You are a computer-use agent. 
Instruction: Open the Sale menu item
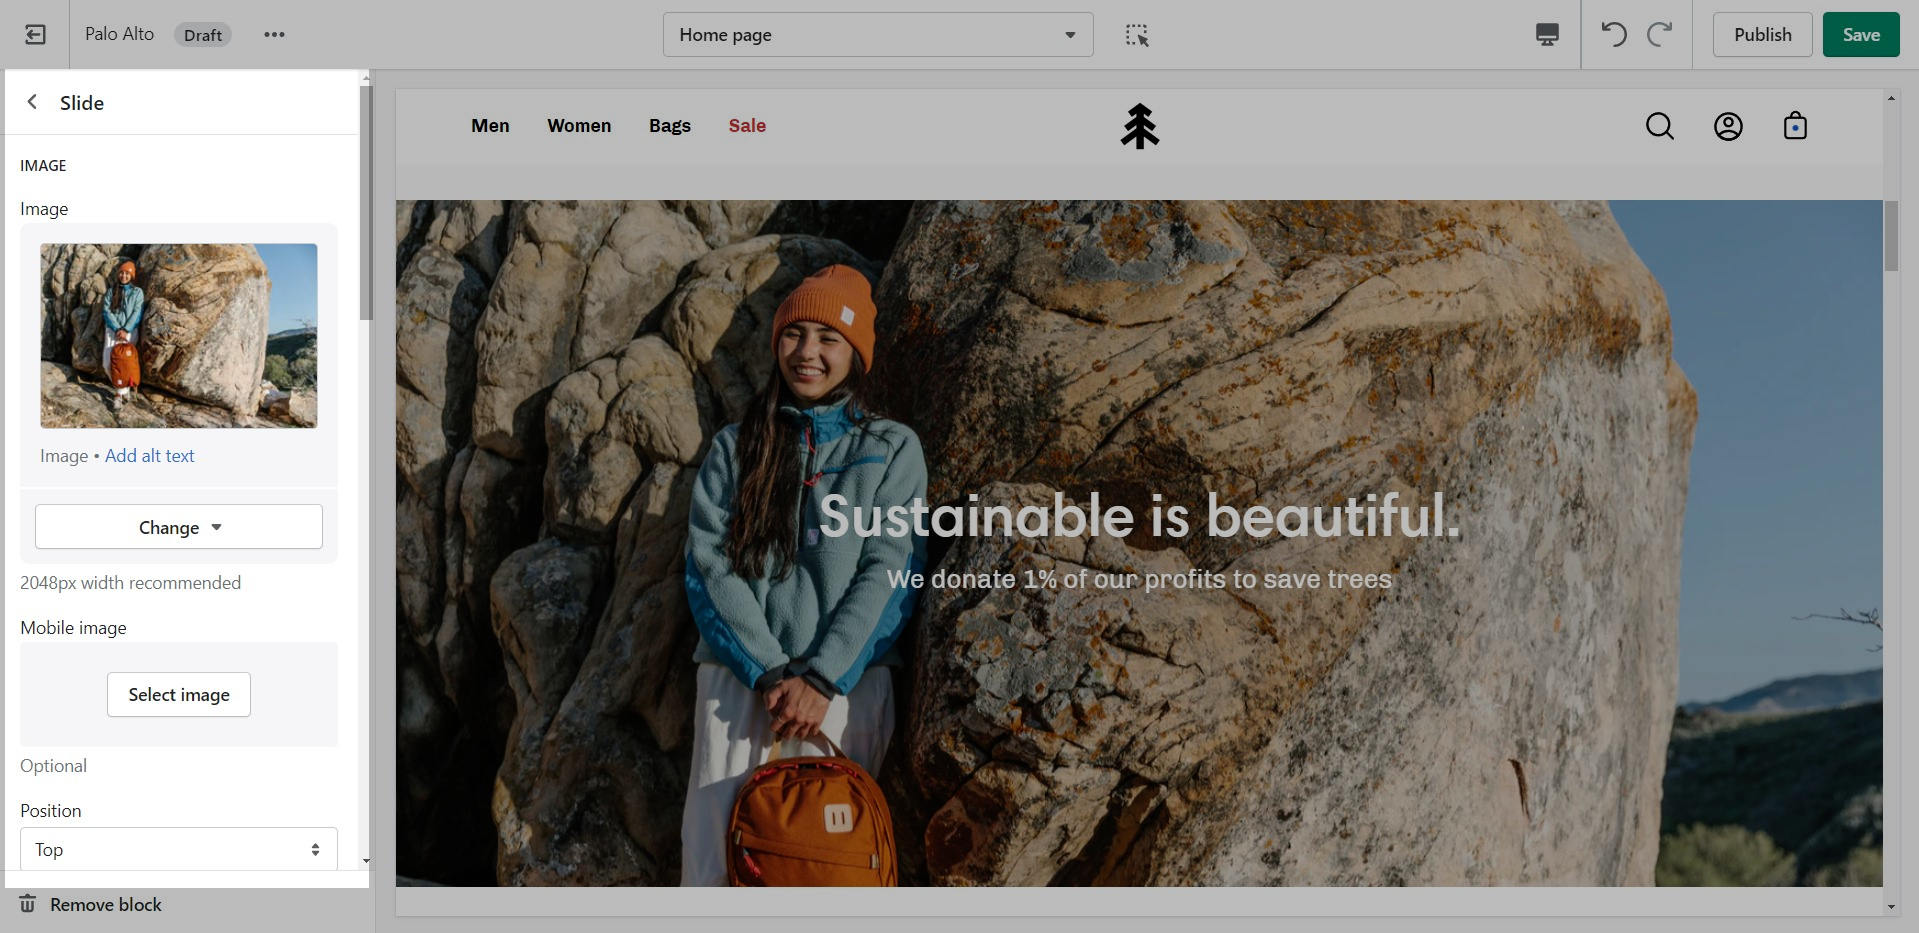[x=747, y=126]
